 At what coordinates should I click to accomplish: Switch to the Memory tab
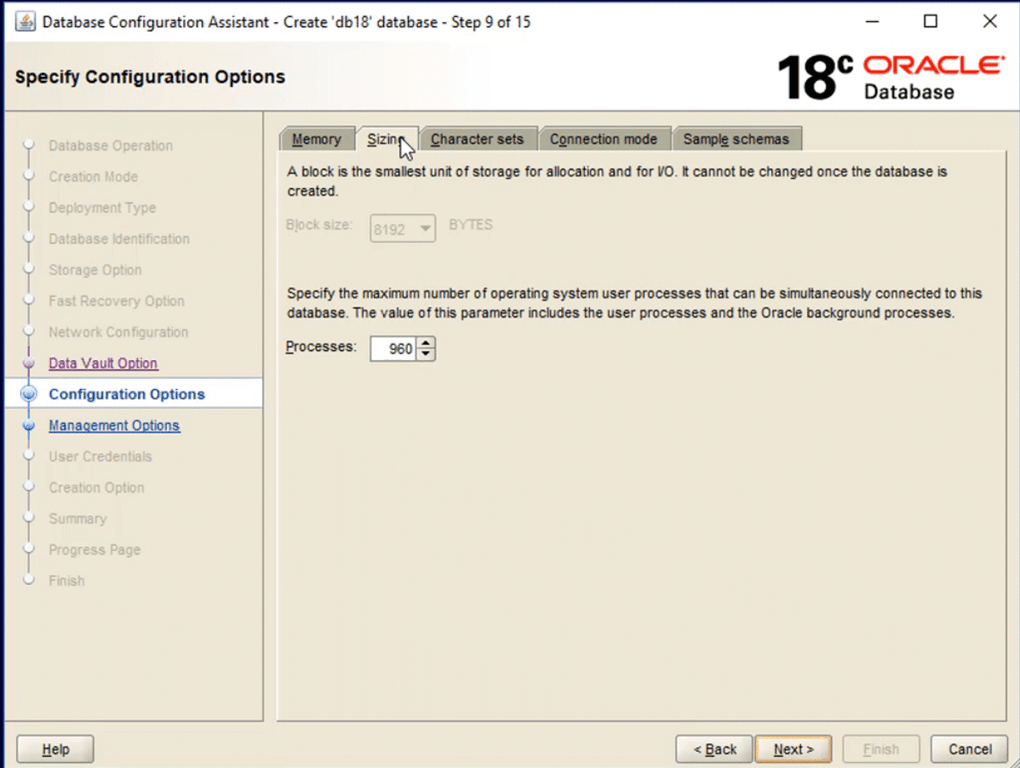pyautogui.click(x=316, y=139)
